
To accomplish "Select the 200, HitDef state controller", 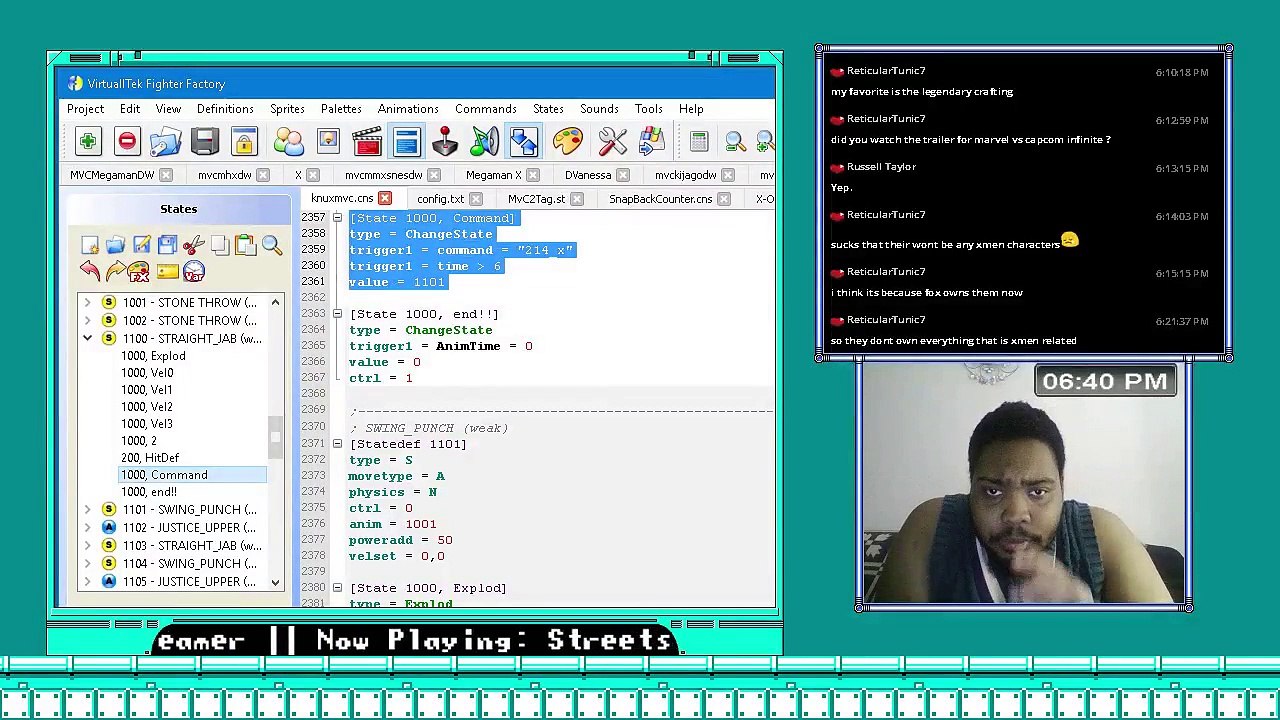I will (x=150, y=458).
